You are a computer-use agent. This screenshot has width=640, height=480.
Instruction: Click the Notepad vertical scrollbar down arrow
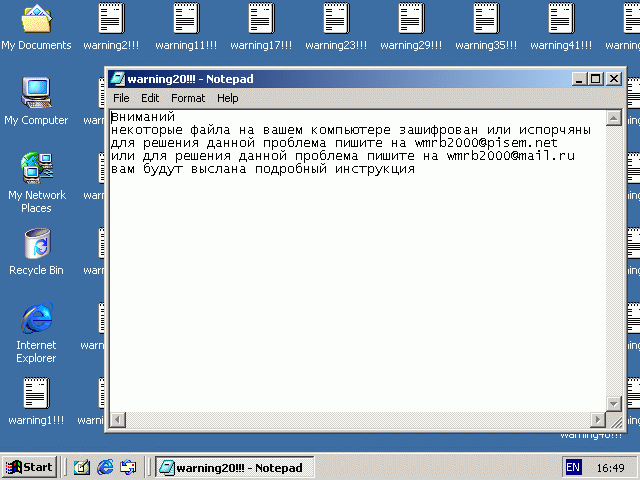point(614,403)
